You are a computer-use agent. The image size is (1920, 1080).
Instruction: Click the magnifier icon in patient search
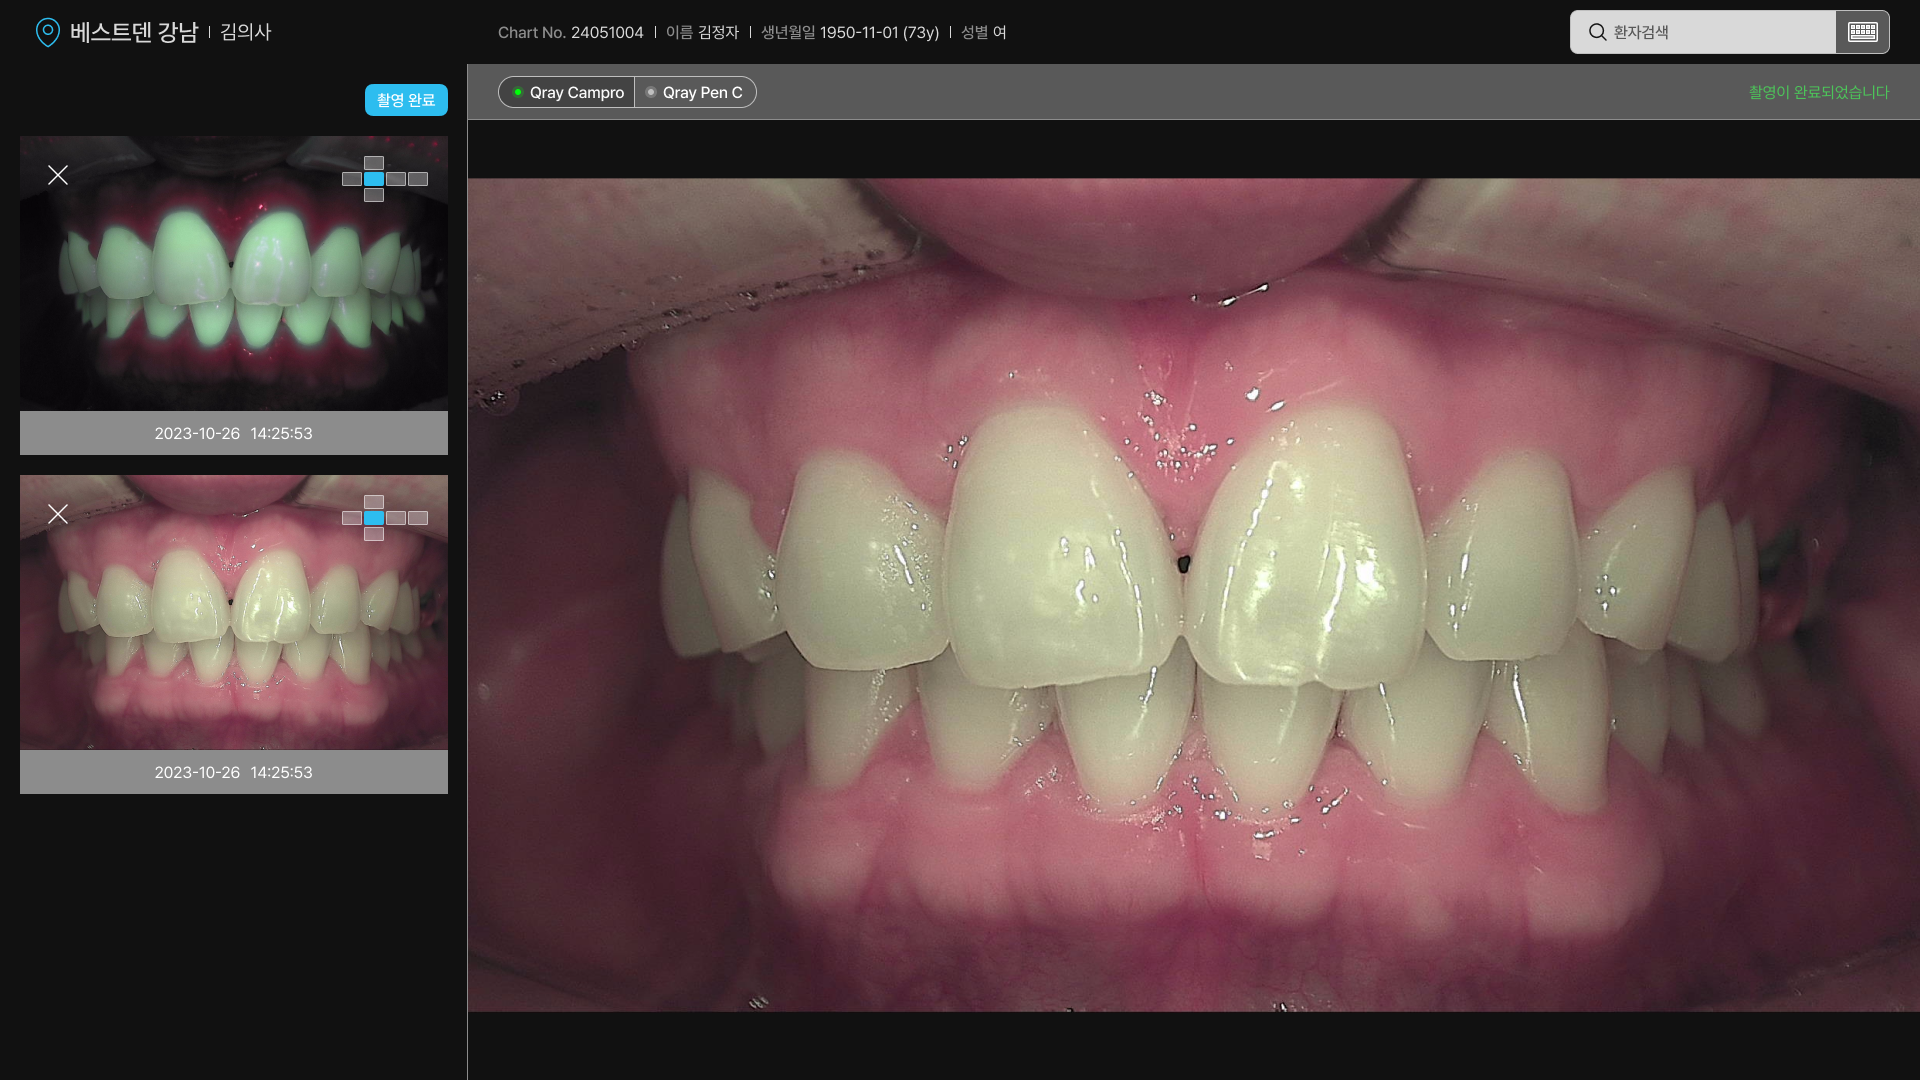coord(1597,32)
